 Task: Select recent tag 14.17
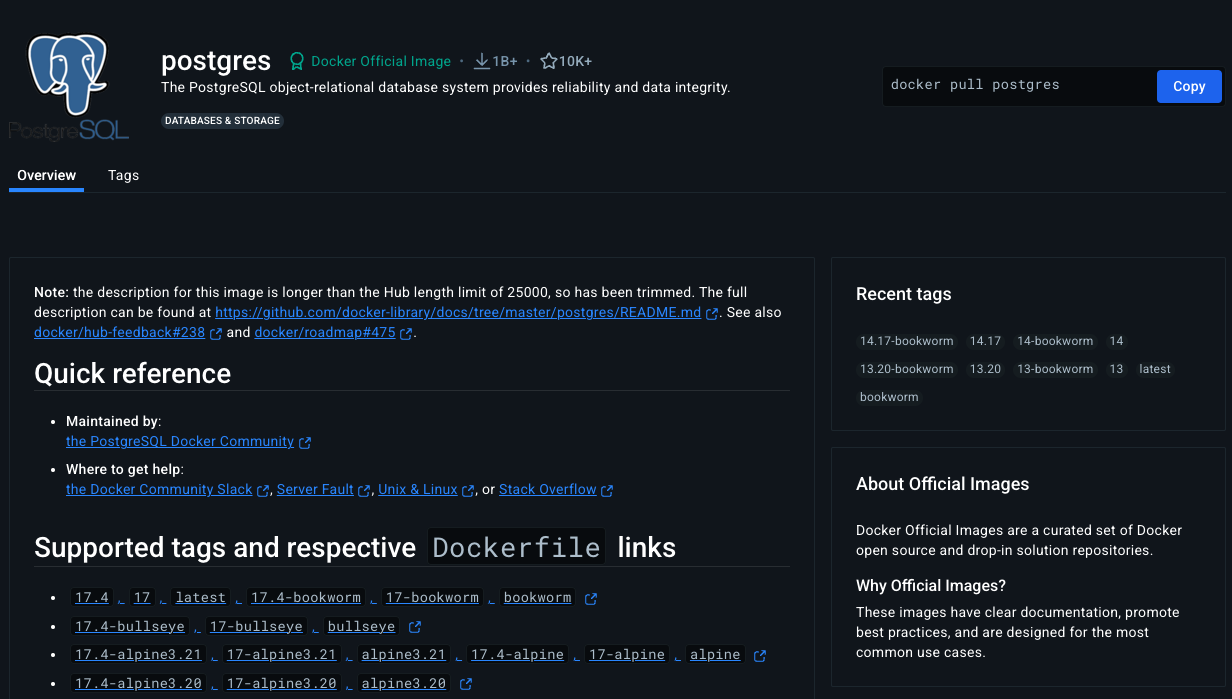(985, 341)
